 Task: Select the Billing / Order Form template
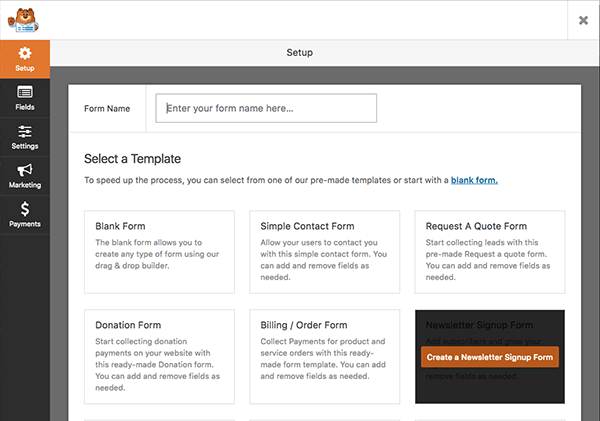pyautogui.click(x=324, y=355)
